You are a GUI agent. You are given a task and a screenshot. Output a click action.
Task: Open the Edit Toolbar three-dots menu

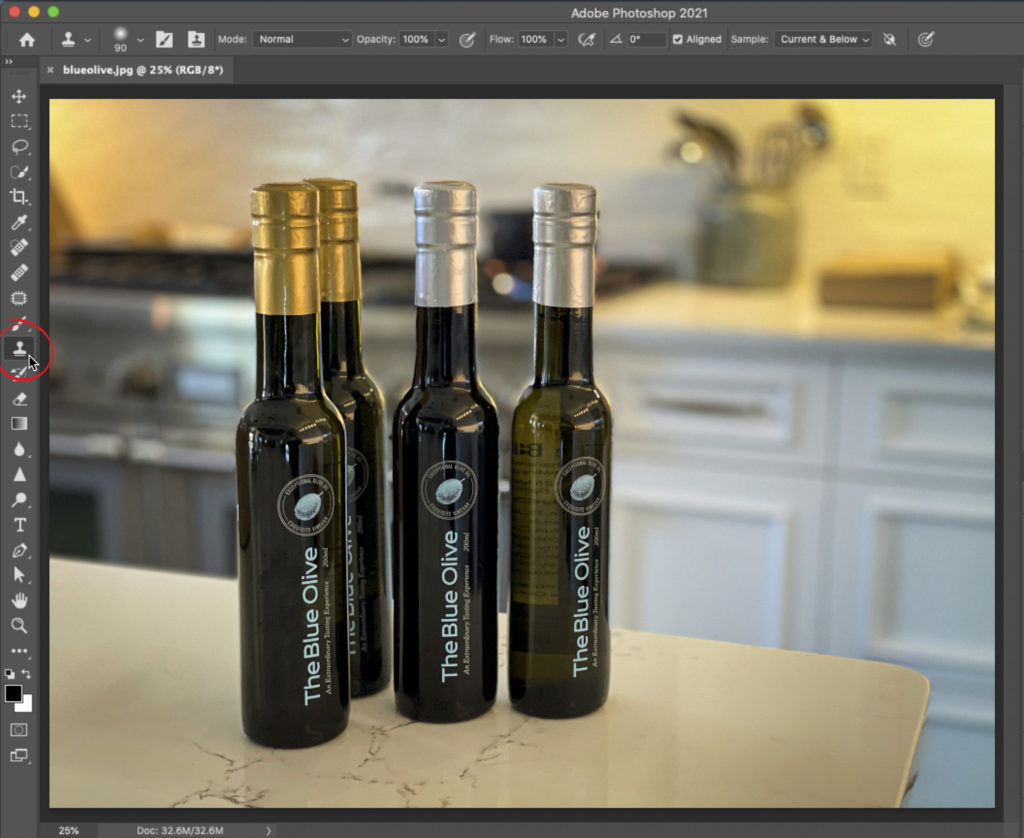pos(19,651)
